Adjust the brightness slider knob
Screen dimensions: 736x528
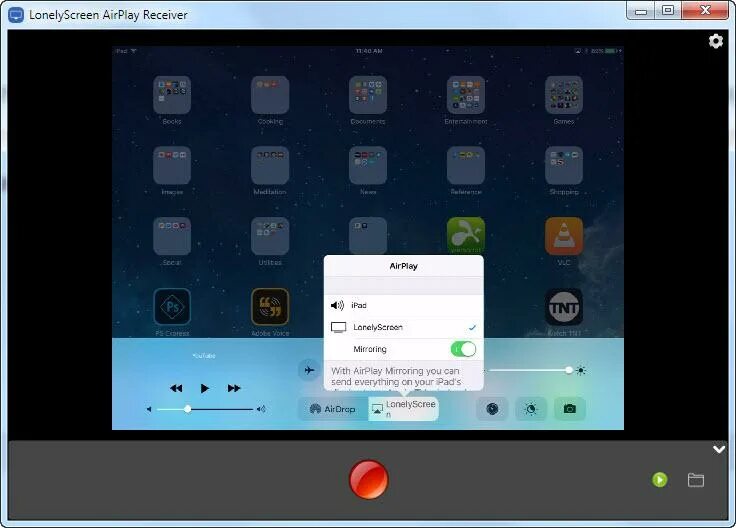coord(568,370)
